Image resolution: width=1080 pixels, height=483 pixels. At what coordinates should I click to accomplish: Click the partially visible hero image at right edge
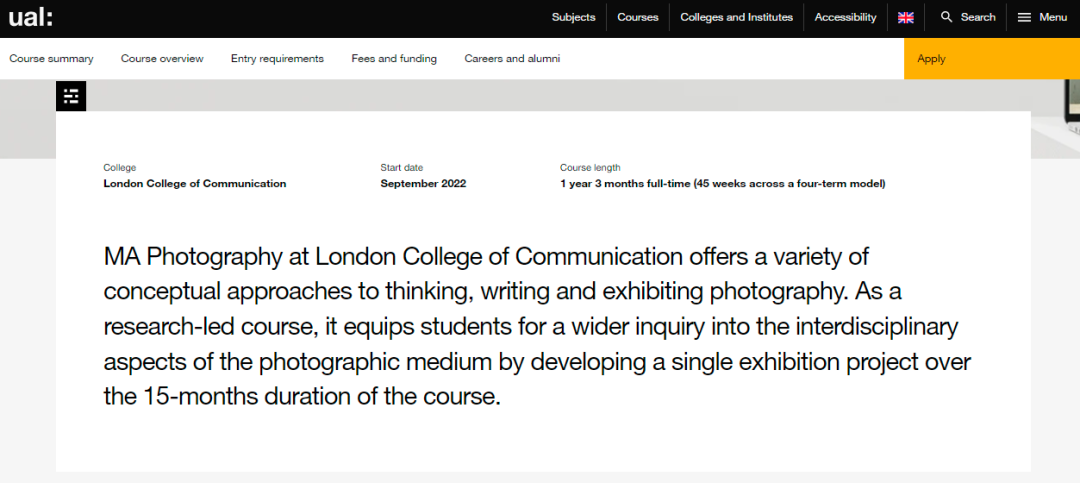[x=1072, y=107]
